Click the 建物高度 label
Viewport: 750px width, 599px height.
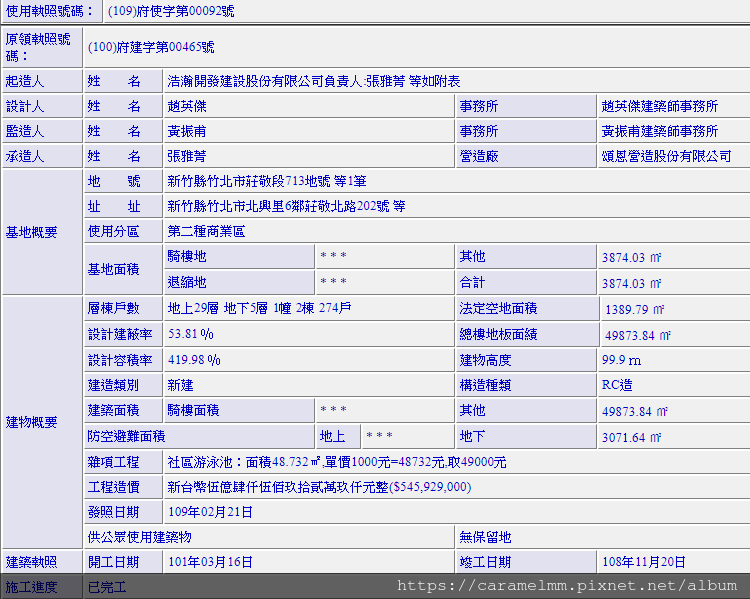[485, 360]
